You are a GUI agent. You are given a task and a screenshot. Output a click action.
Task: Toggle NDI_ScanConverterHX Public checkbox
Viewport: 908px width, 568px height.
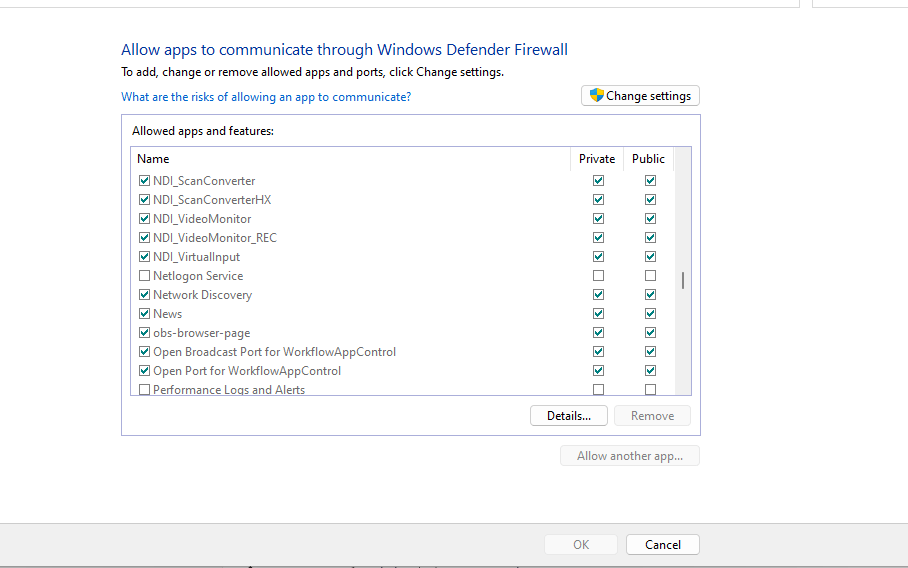[650, 200]
